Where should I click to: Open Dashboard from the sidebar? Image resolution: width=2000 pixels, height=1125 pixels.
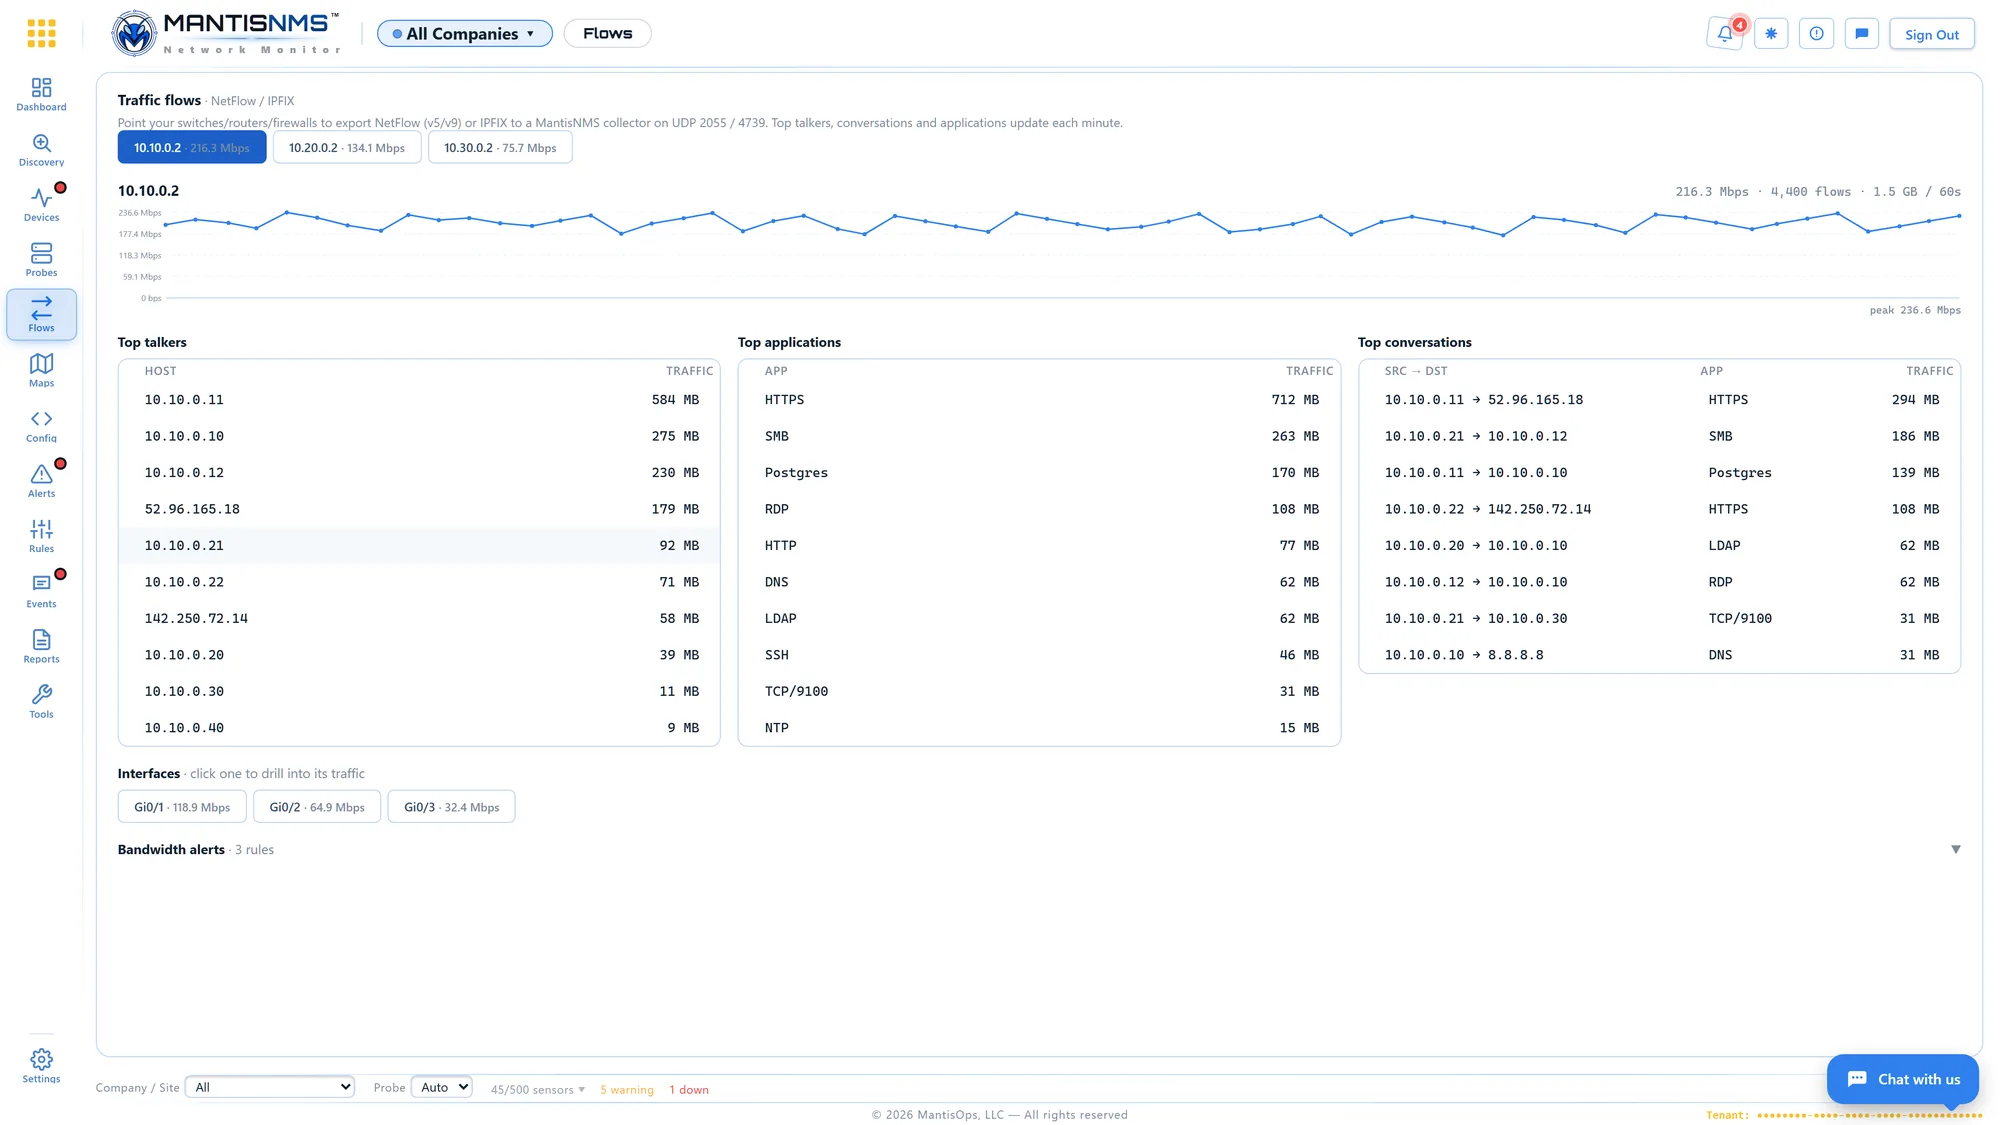point(41,95)
